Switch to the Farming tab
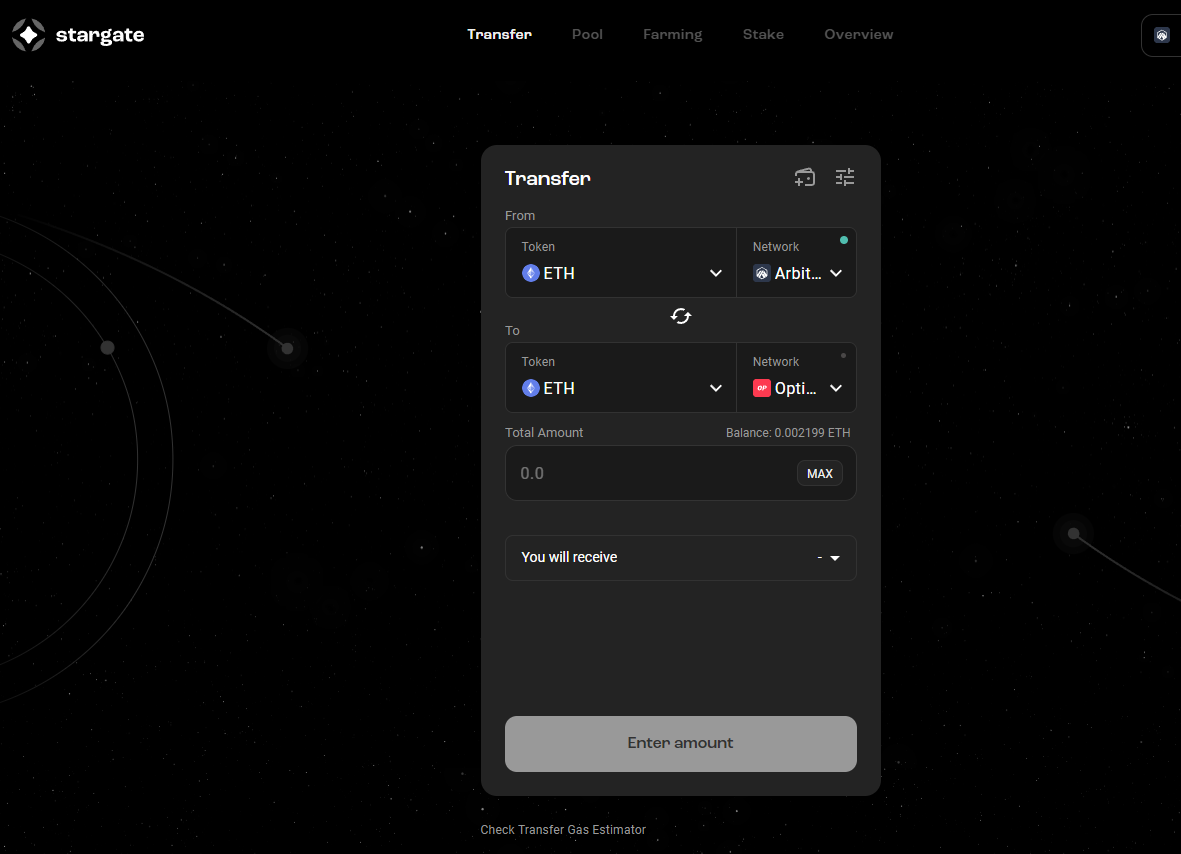1181x854 pixels. [x=673, y=35]
